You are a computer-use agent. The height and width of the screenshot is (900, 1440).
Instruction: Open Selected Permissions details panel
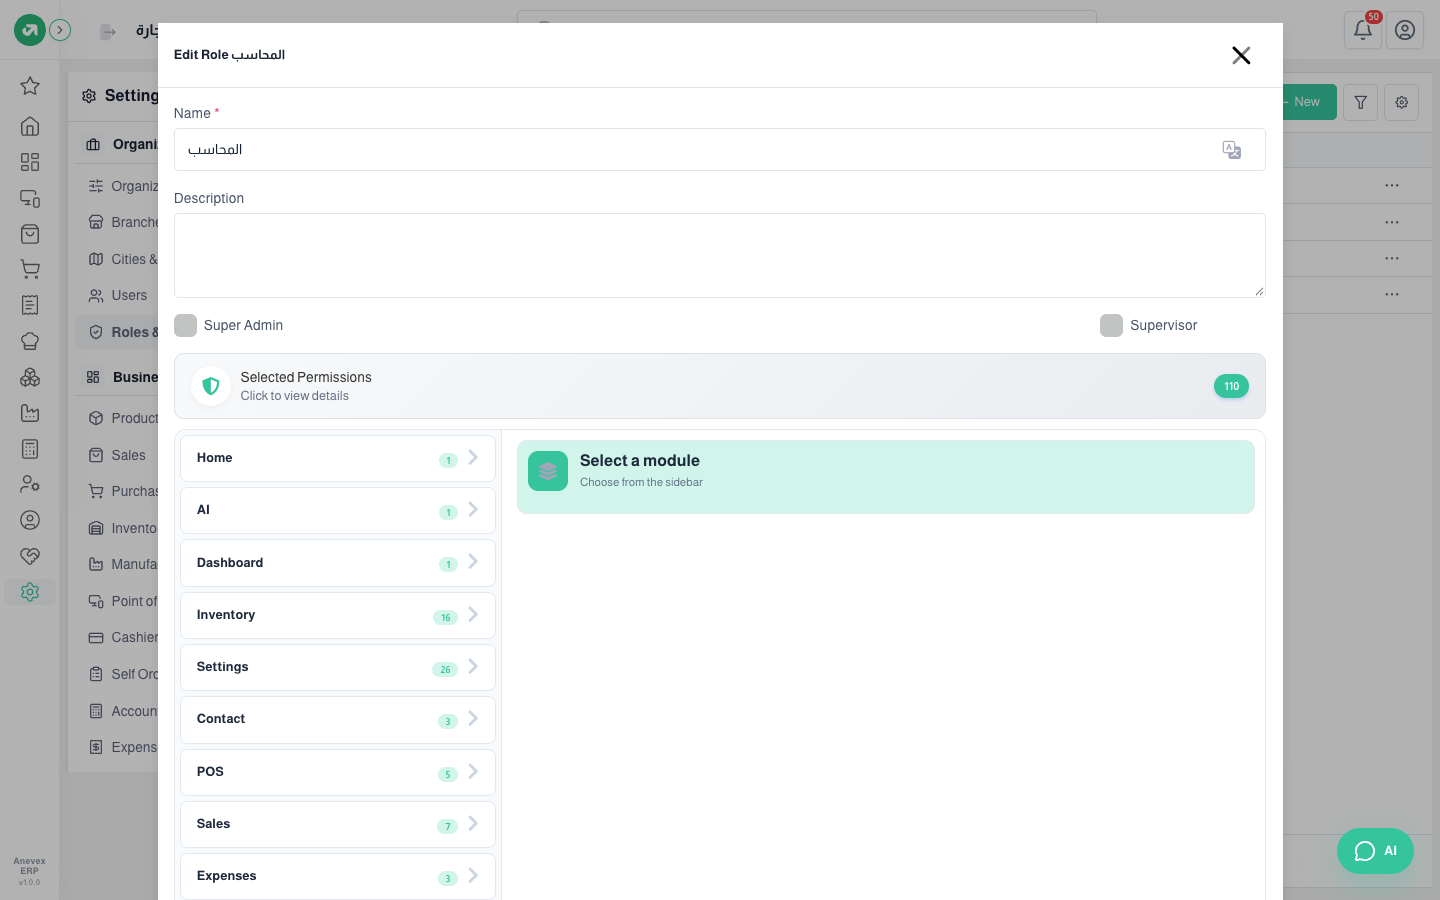coord(720,386)
